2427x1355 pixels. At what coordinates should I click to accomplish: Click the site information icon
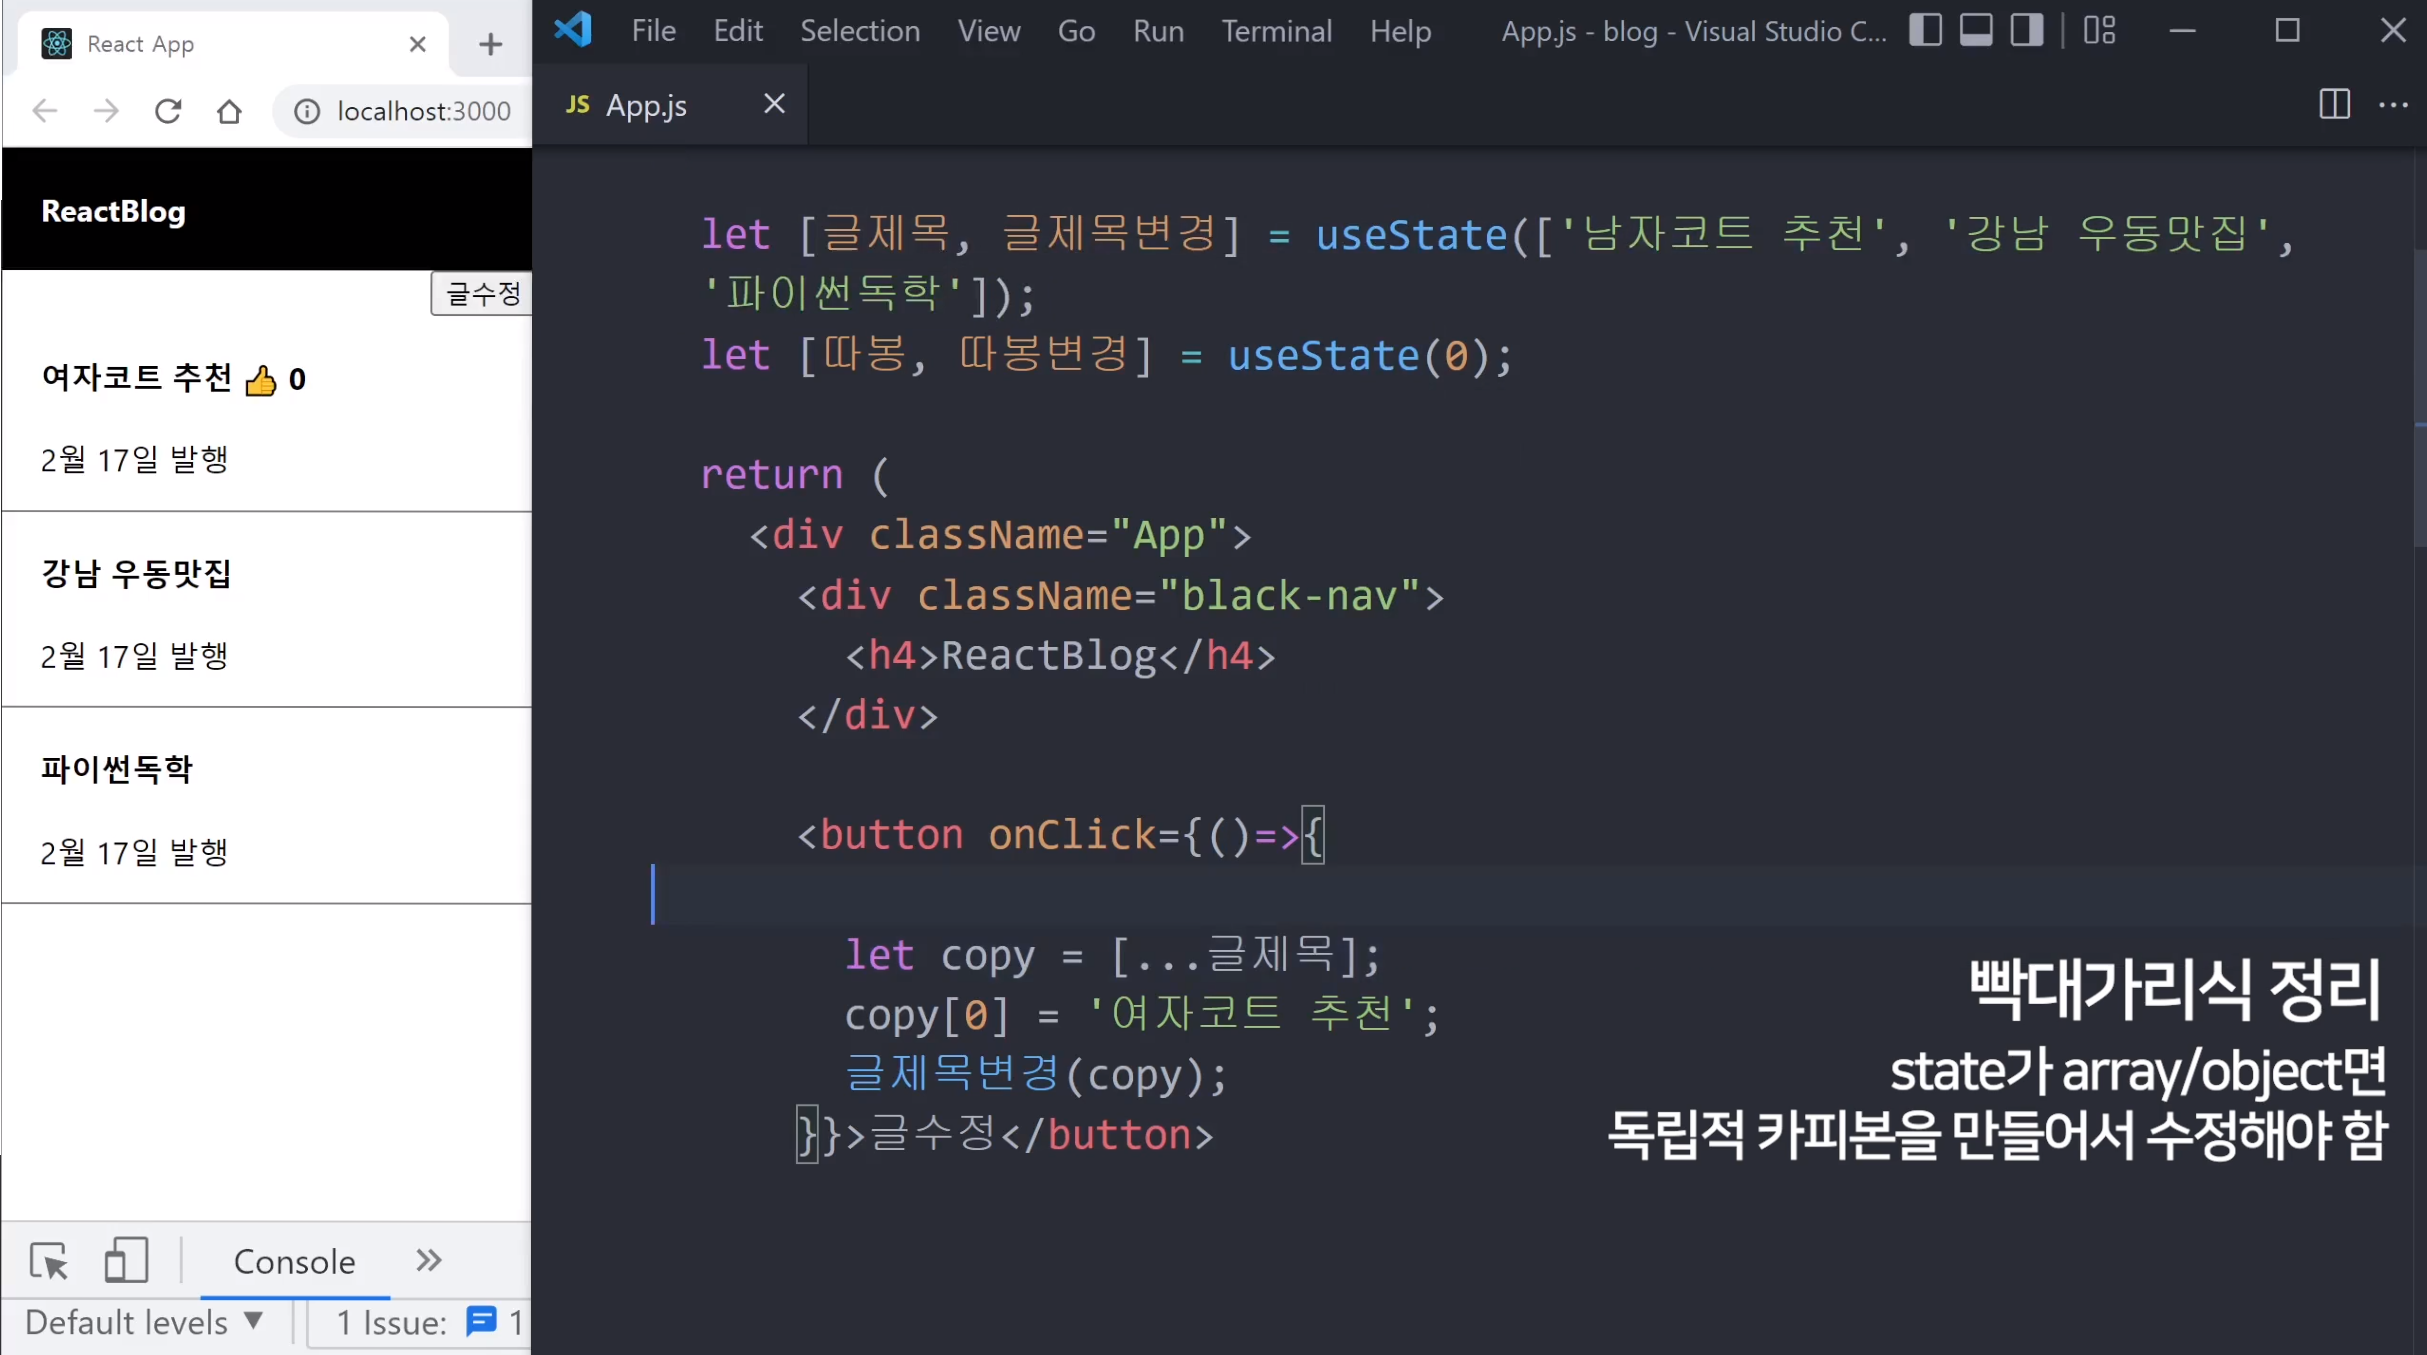point(307,111)
